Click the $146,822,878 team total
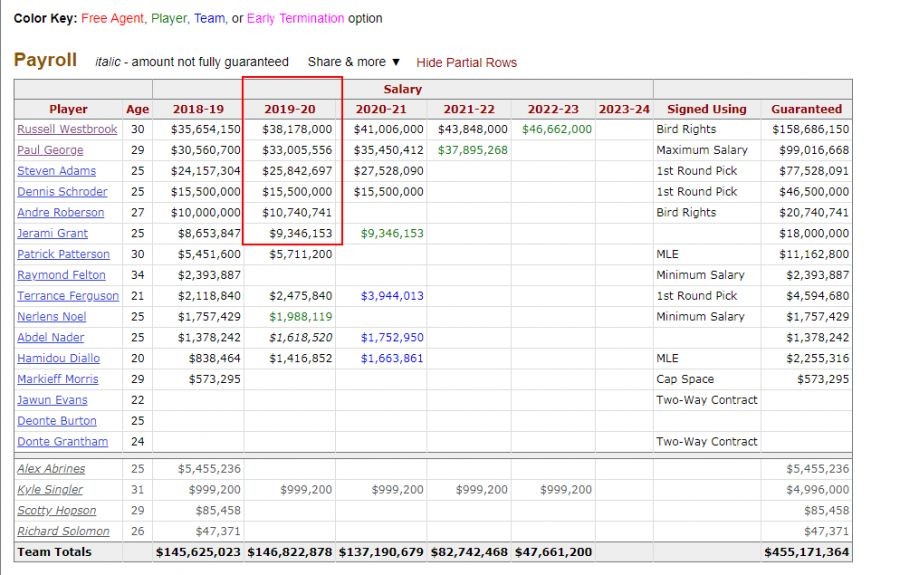900x575 pixels. tap(290, 552)
